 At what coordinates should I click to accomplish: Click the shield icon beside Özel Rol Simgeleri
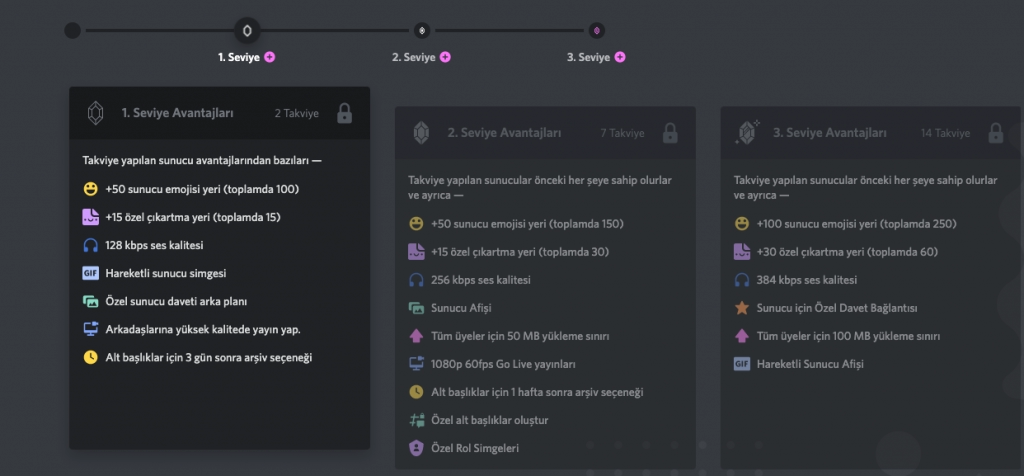point(416,448)
